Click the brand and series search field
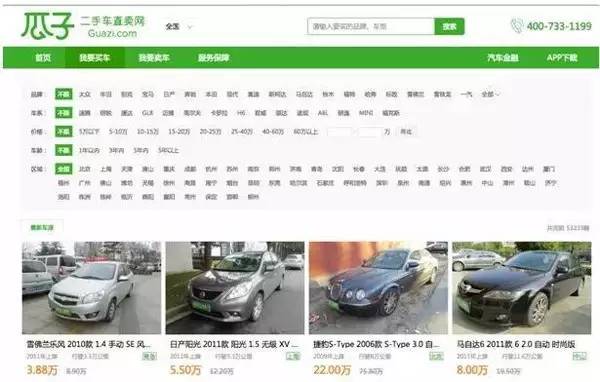600x382 pixels. point(371,26)
